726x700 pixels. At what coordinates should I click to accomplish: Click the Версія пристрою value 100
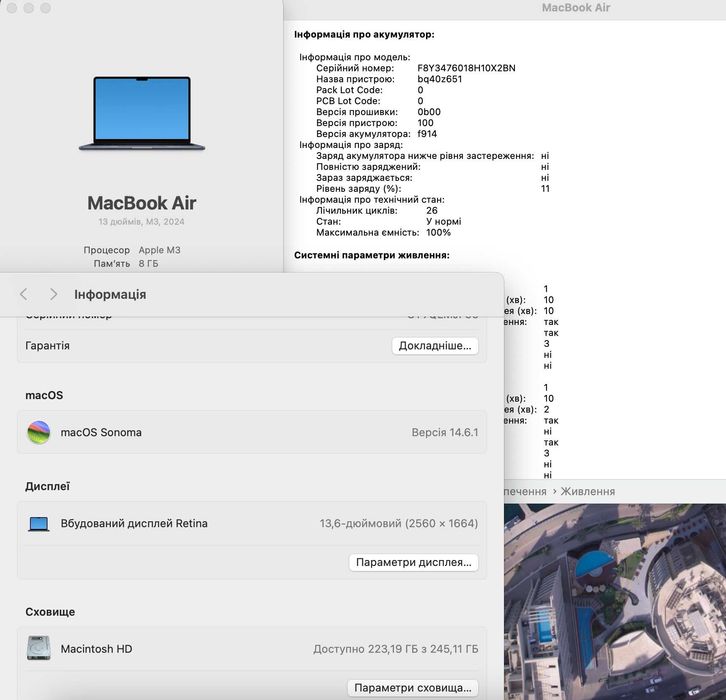coord(425,123)
